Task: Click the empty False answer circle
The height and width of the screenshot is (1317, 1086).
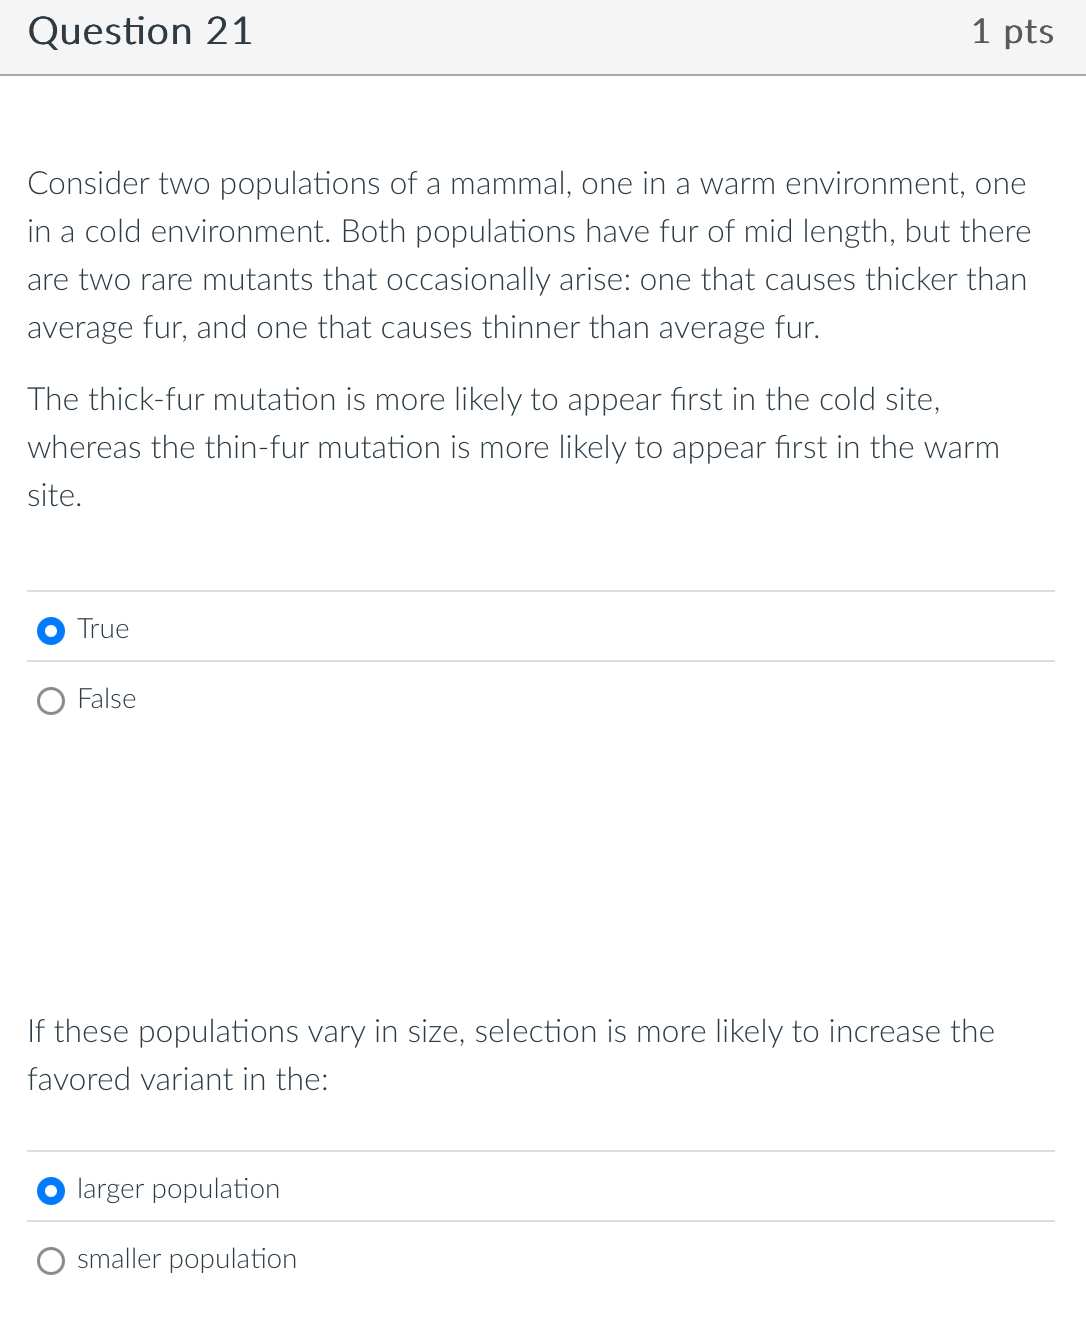Action: tap(50, 700)
